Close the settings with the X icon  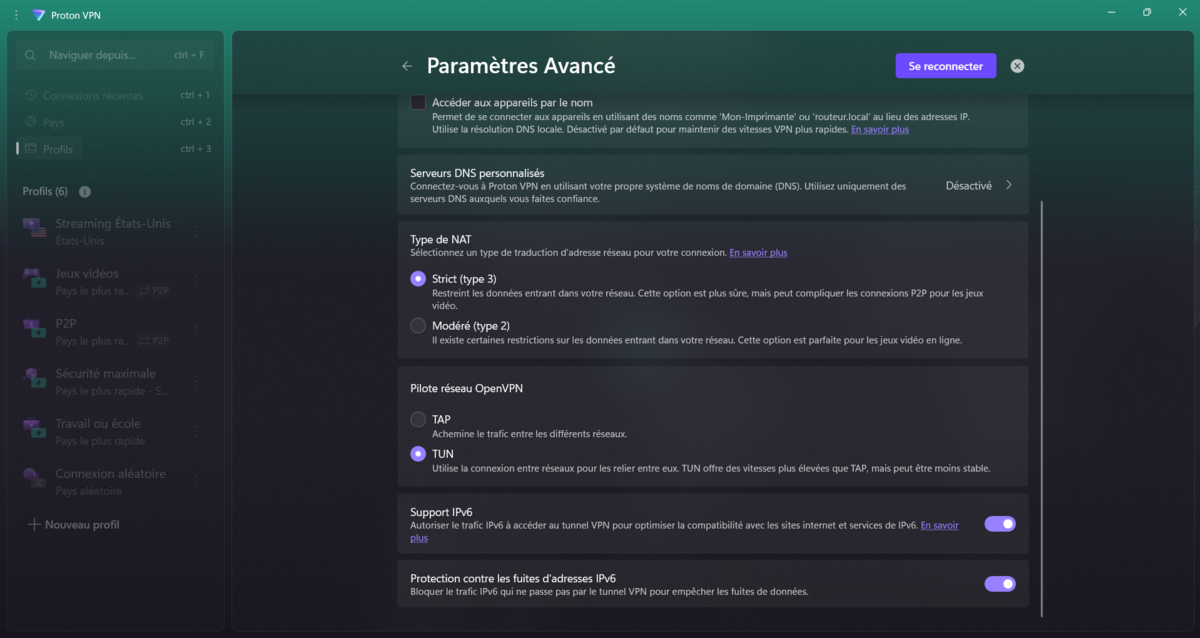point(1017,66)
